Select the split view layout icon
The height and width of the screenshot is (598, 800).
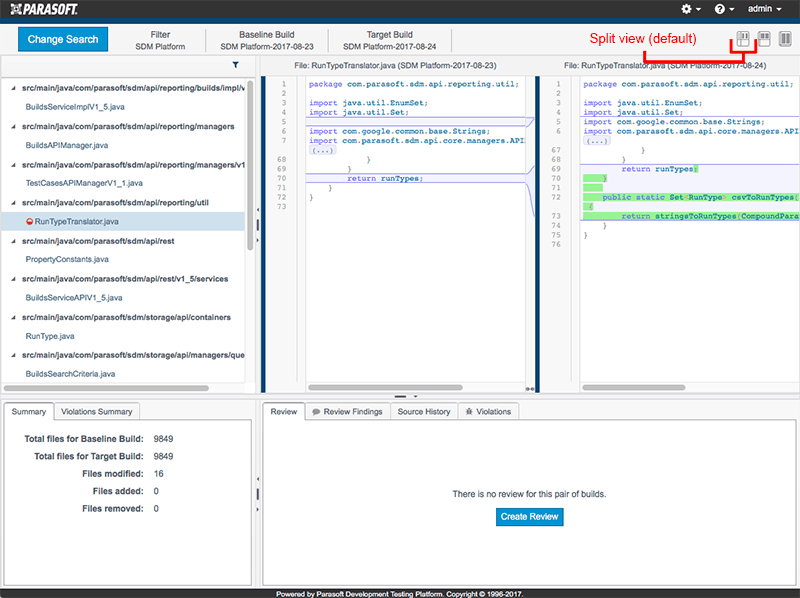(743, 39)
